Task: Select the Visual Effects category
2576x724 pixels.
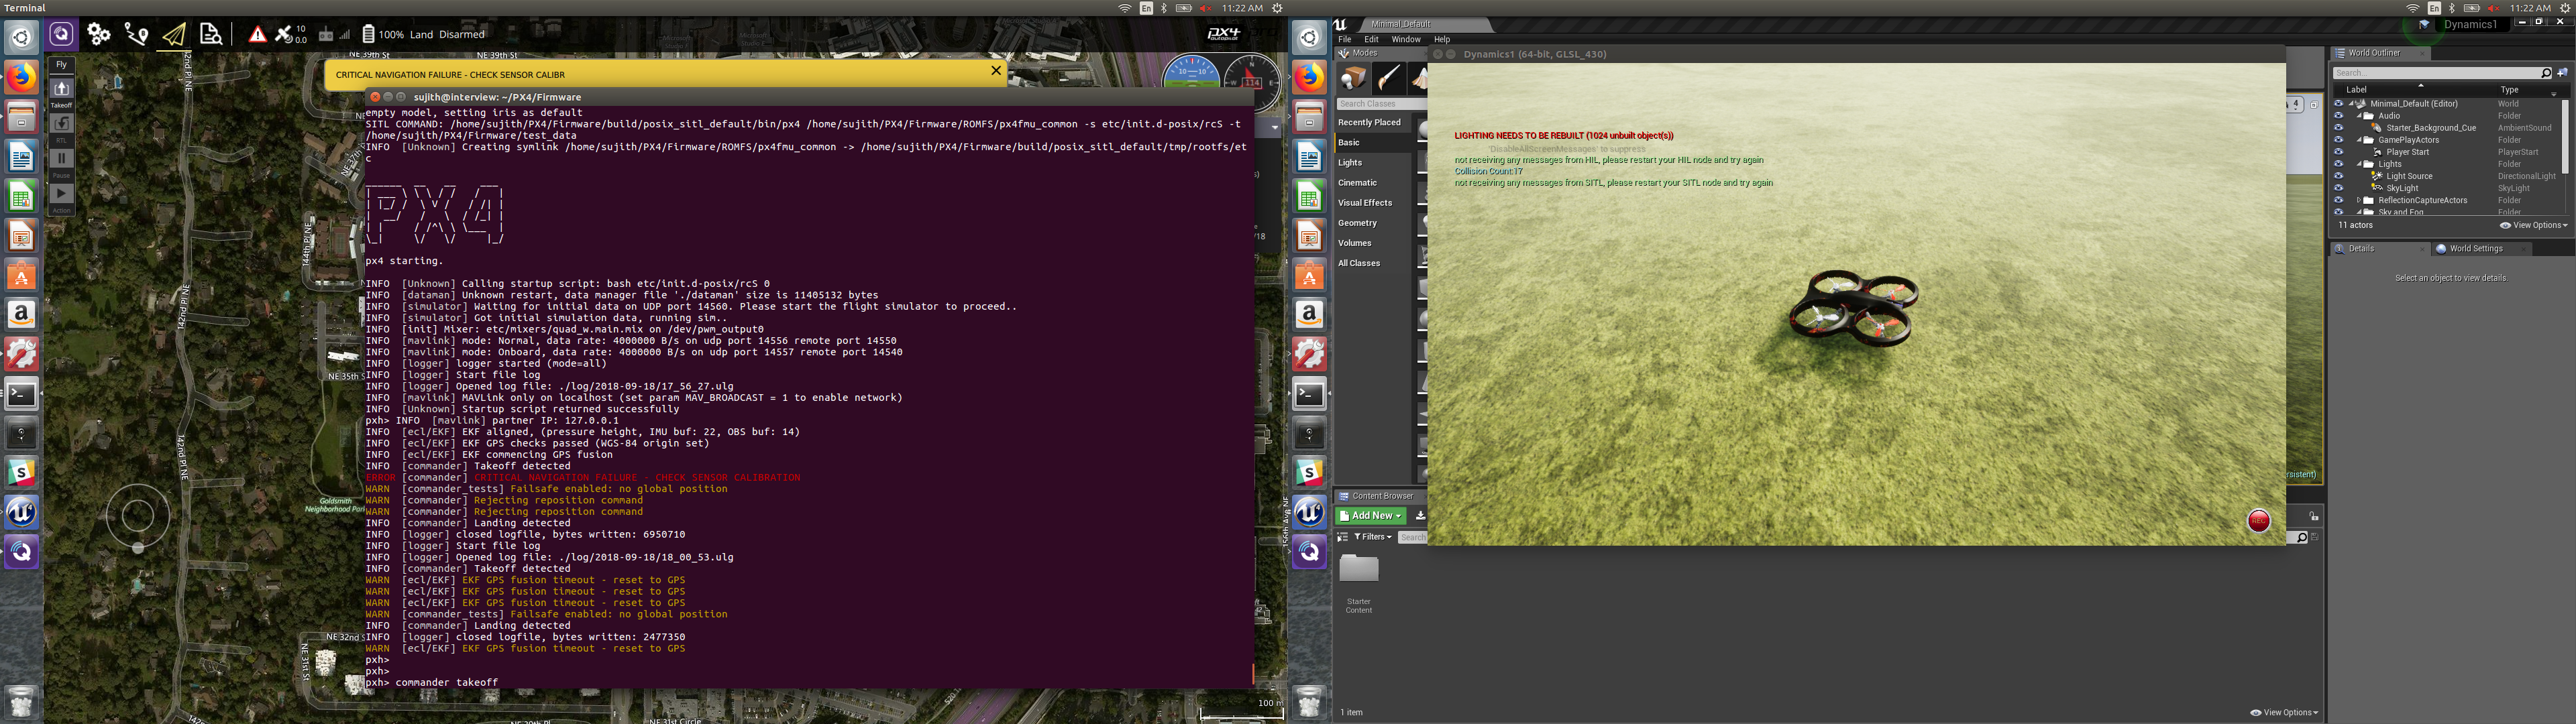Action: tap(1364, 203)
